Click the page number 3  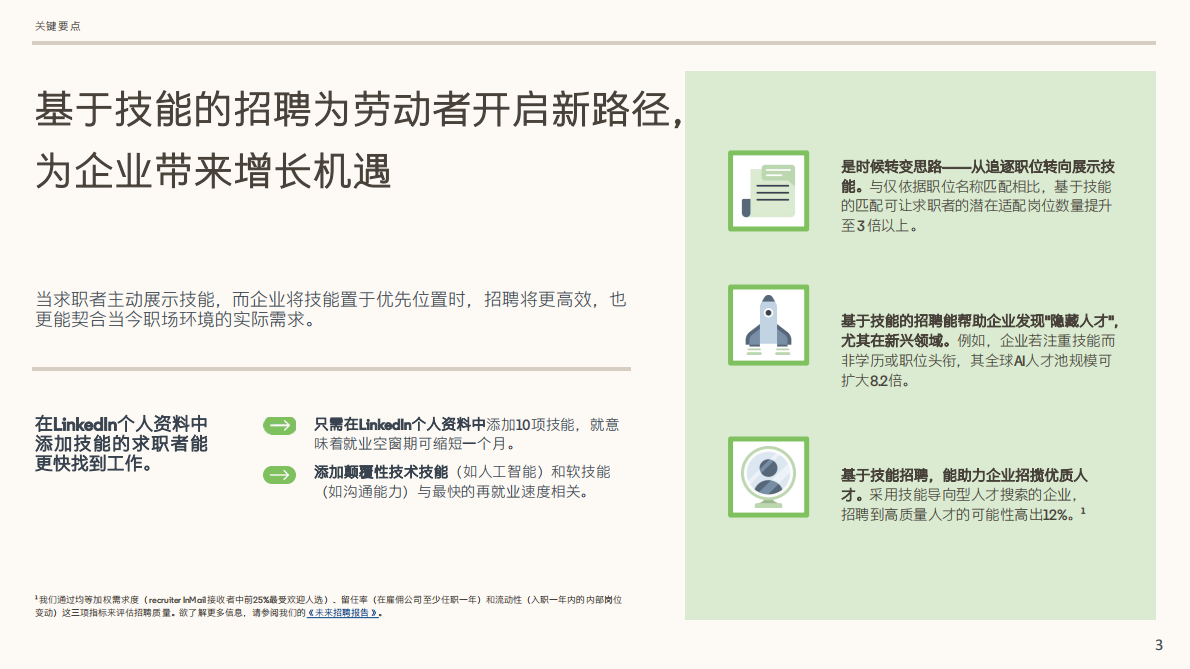(x=1159, y=645)
